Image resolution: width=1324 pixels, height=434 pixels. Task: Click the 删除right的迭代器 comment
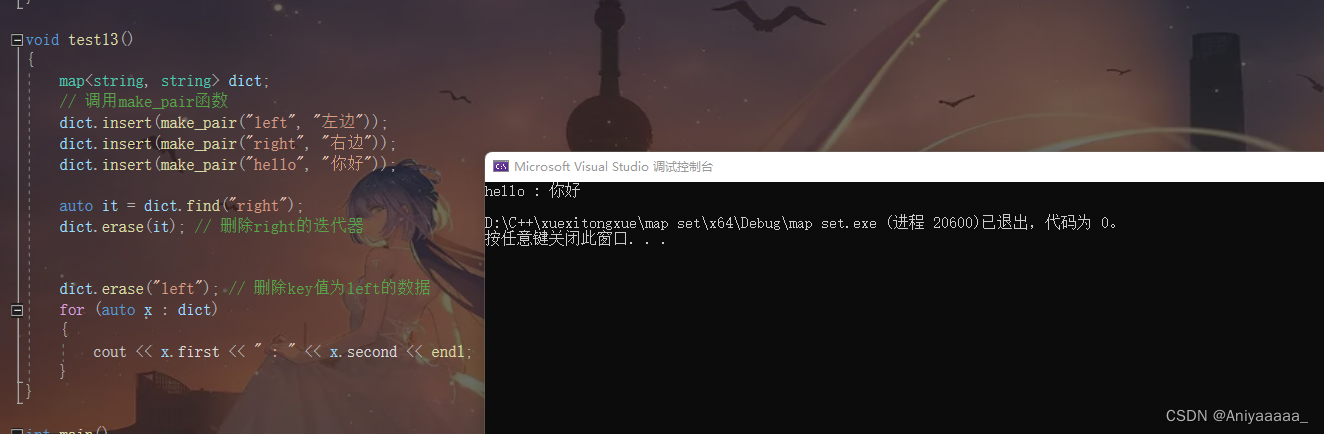[x=278, y=227]
